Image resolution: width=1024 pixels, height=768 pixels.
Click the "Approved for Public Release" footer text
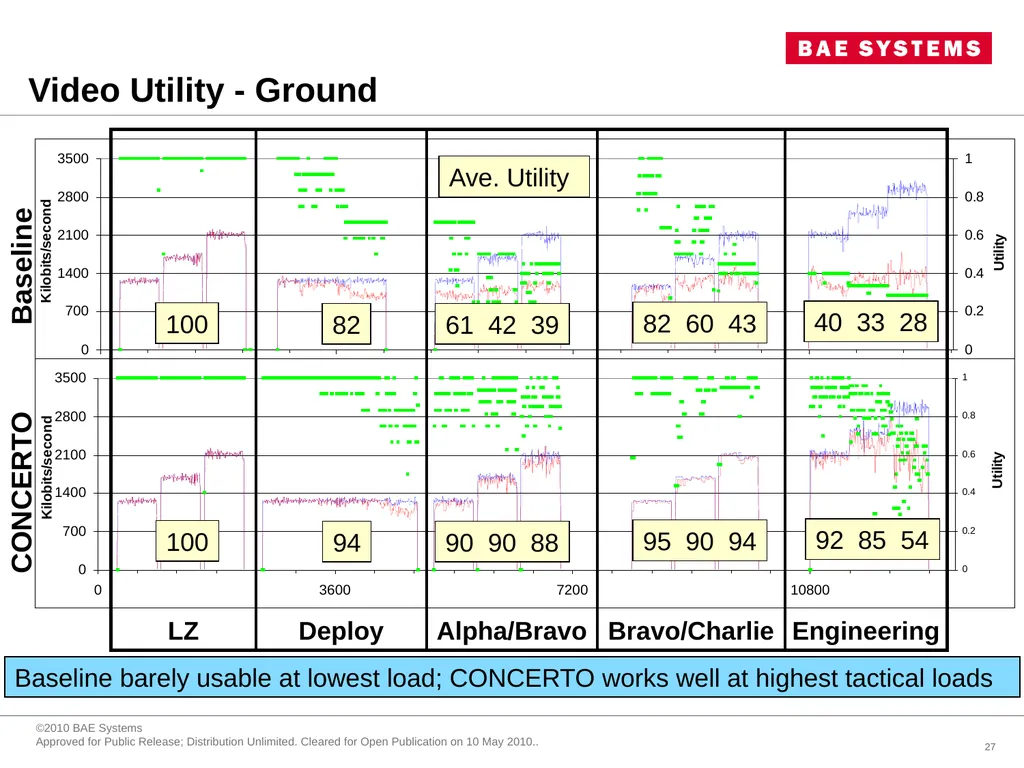click(287, 742)
